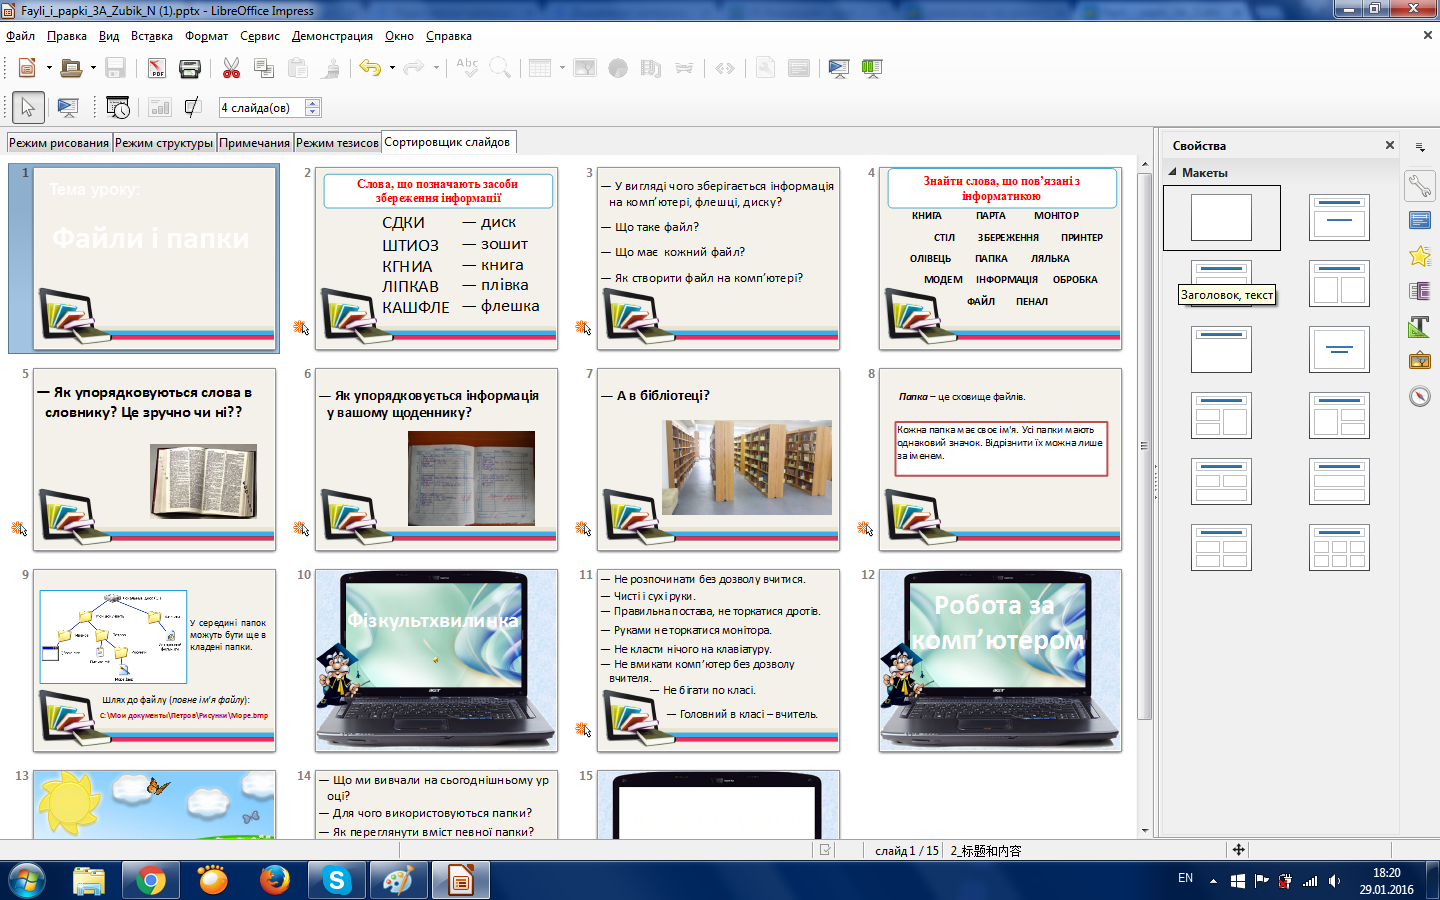
Task: Open Google Chrome from the taskbar
Action: point(151,880)
